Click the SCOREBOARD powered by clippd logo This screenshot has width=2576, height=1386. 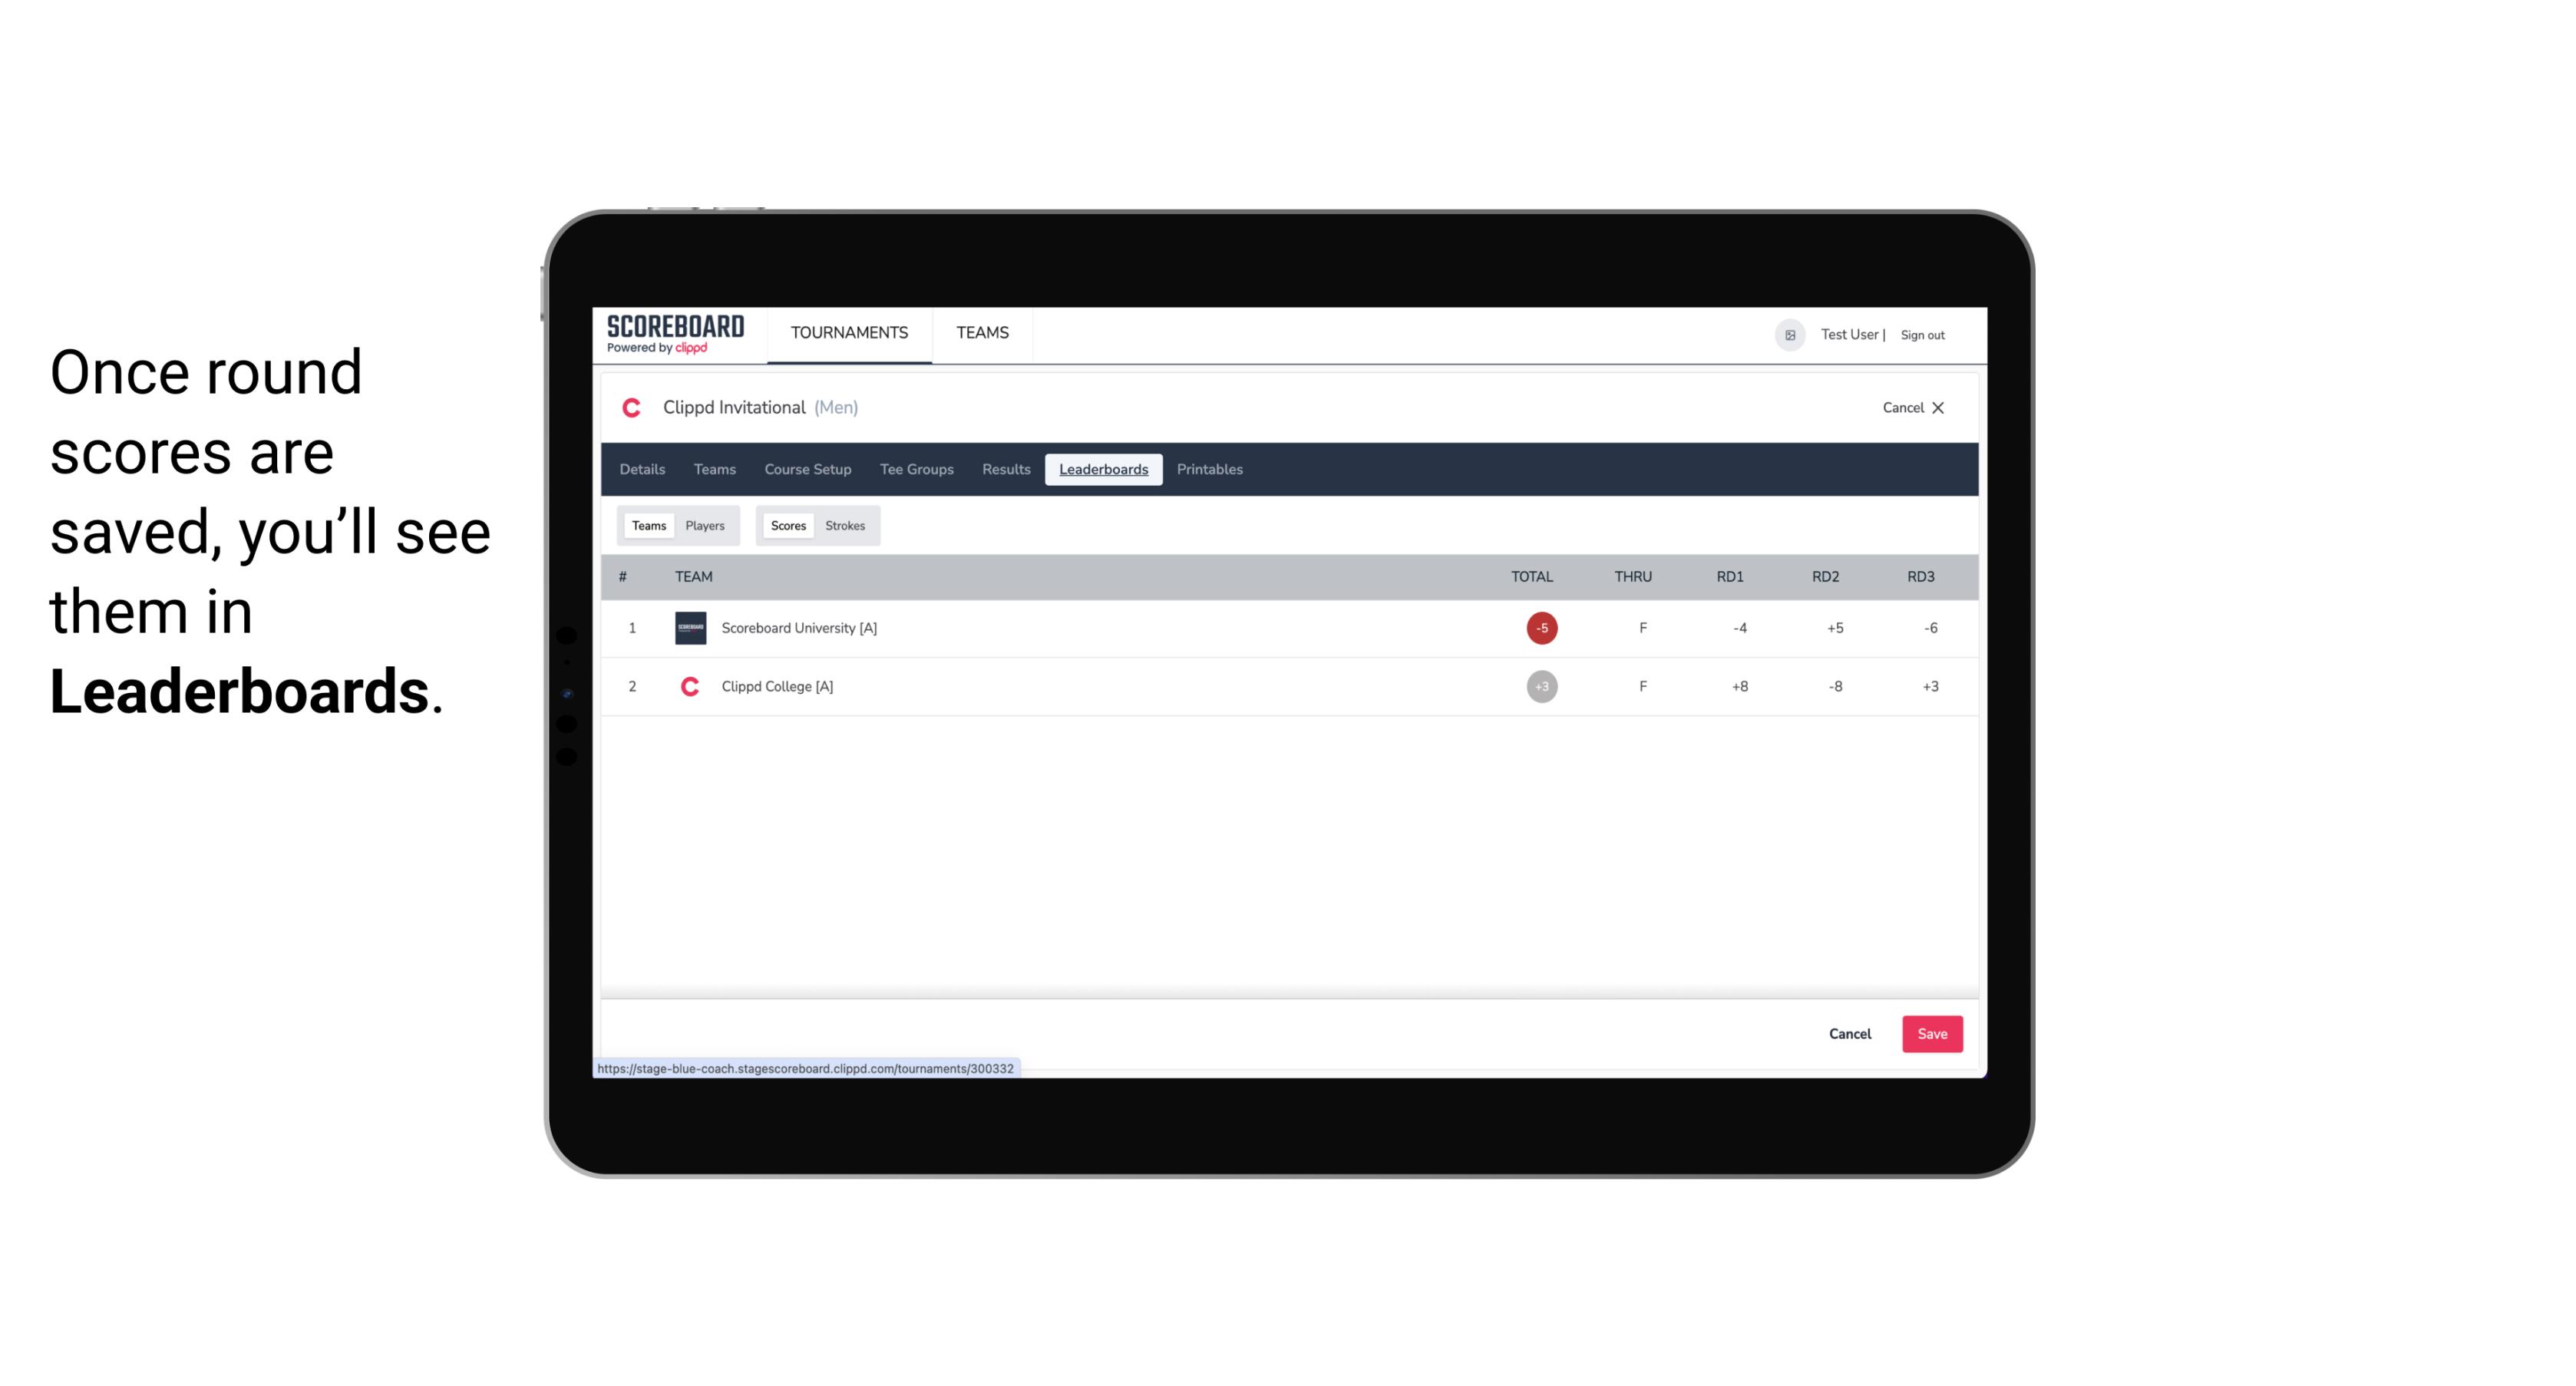tap(674, 335)
